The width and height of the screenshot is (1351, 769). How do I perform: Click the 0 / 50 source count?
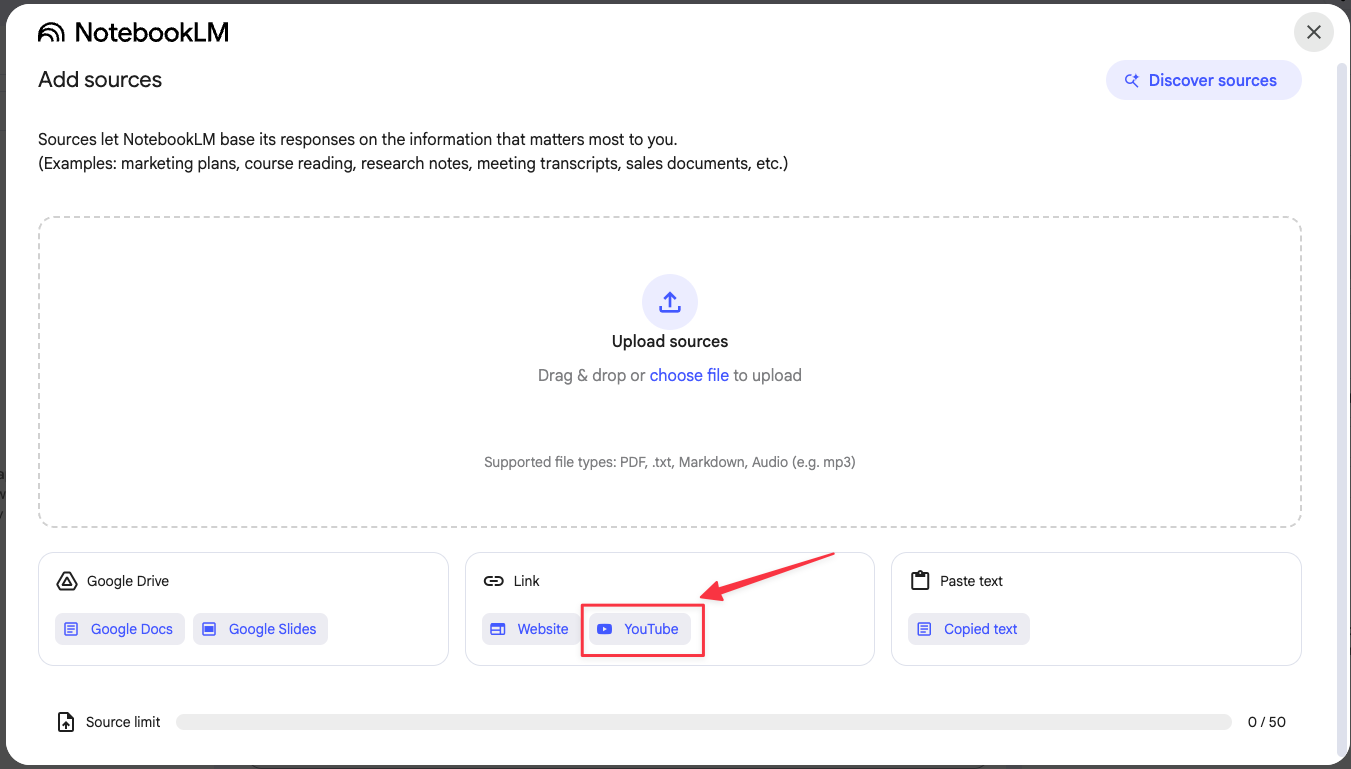pyautogui.click(x=1267, y=722)
